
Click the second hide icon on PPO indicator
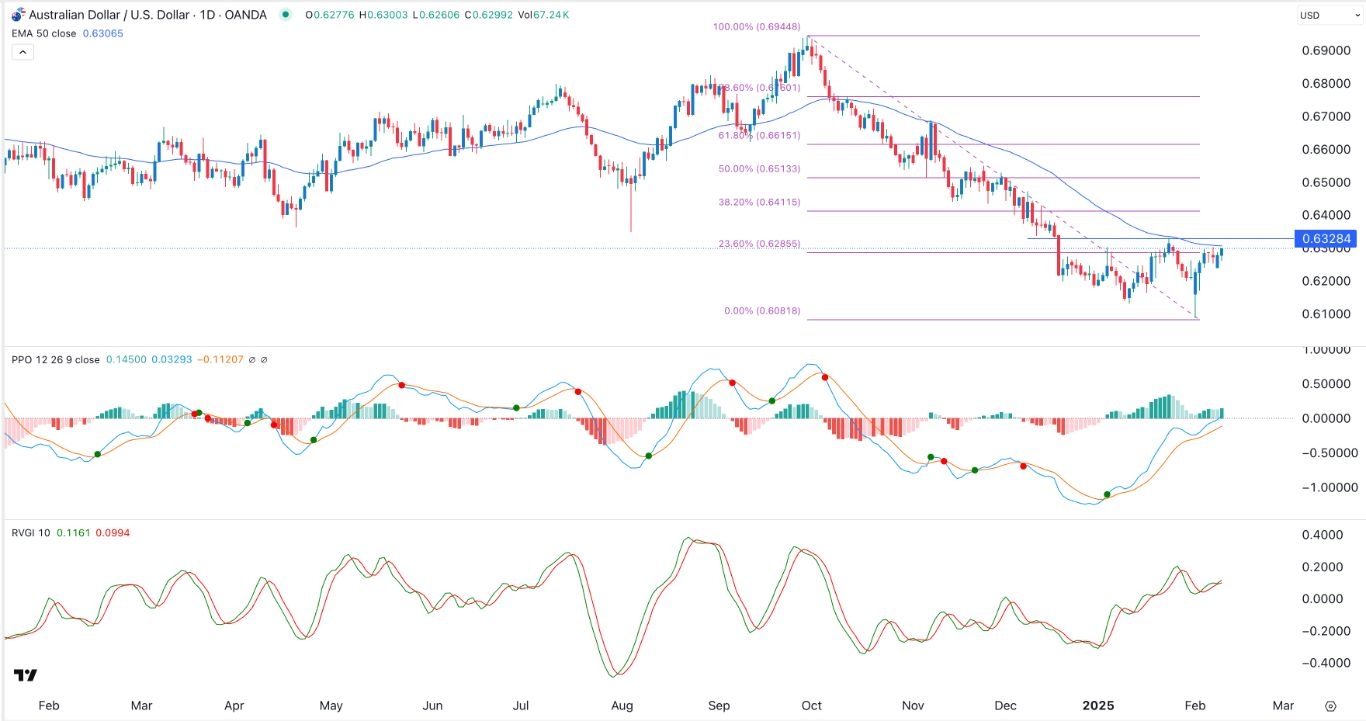click(x=265, y=359)
